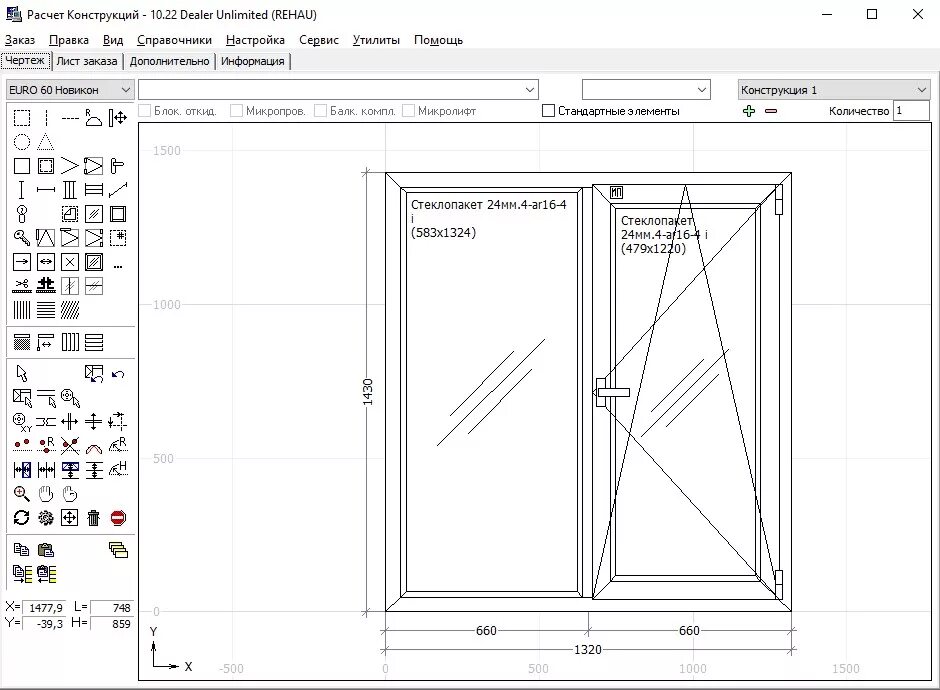Viewport: 940px width, 690px height.
Task: Click the stacked yellow layers icon
Action: pos(118,550)
